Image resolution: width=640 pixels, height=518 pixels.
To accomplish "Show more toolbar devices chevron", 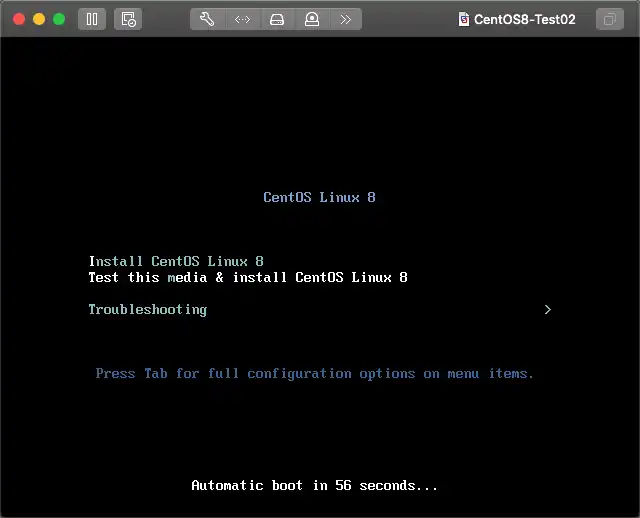I will (x=346, y=19).
